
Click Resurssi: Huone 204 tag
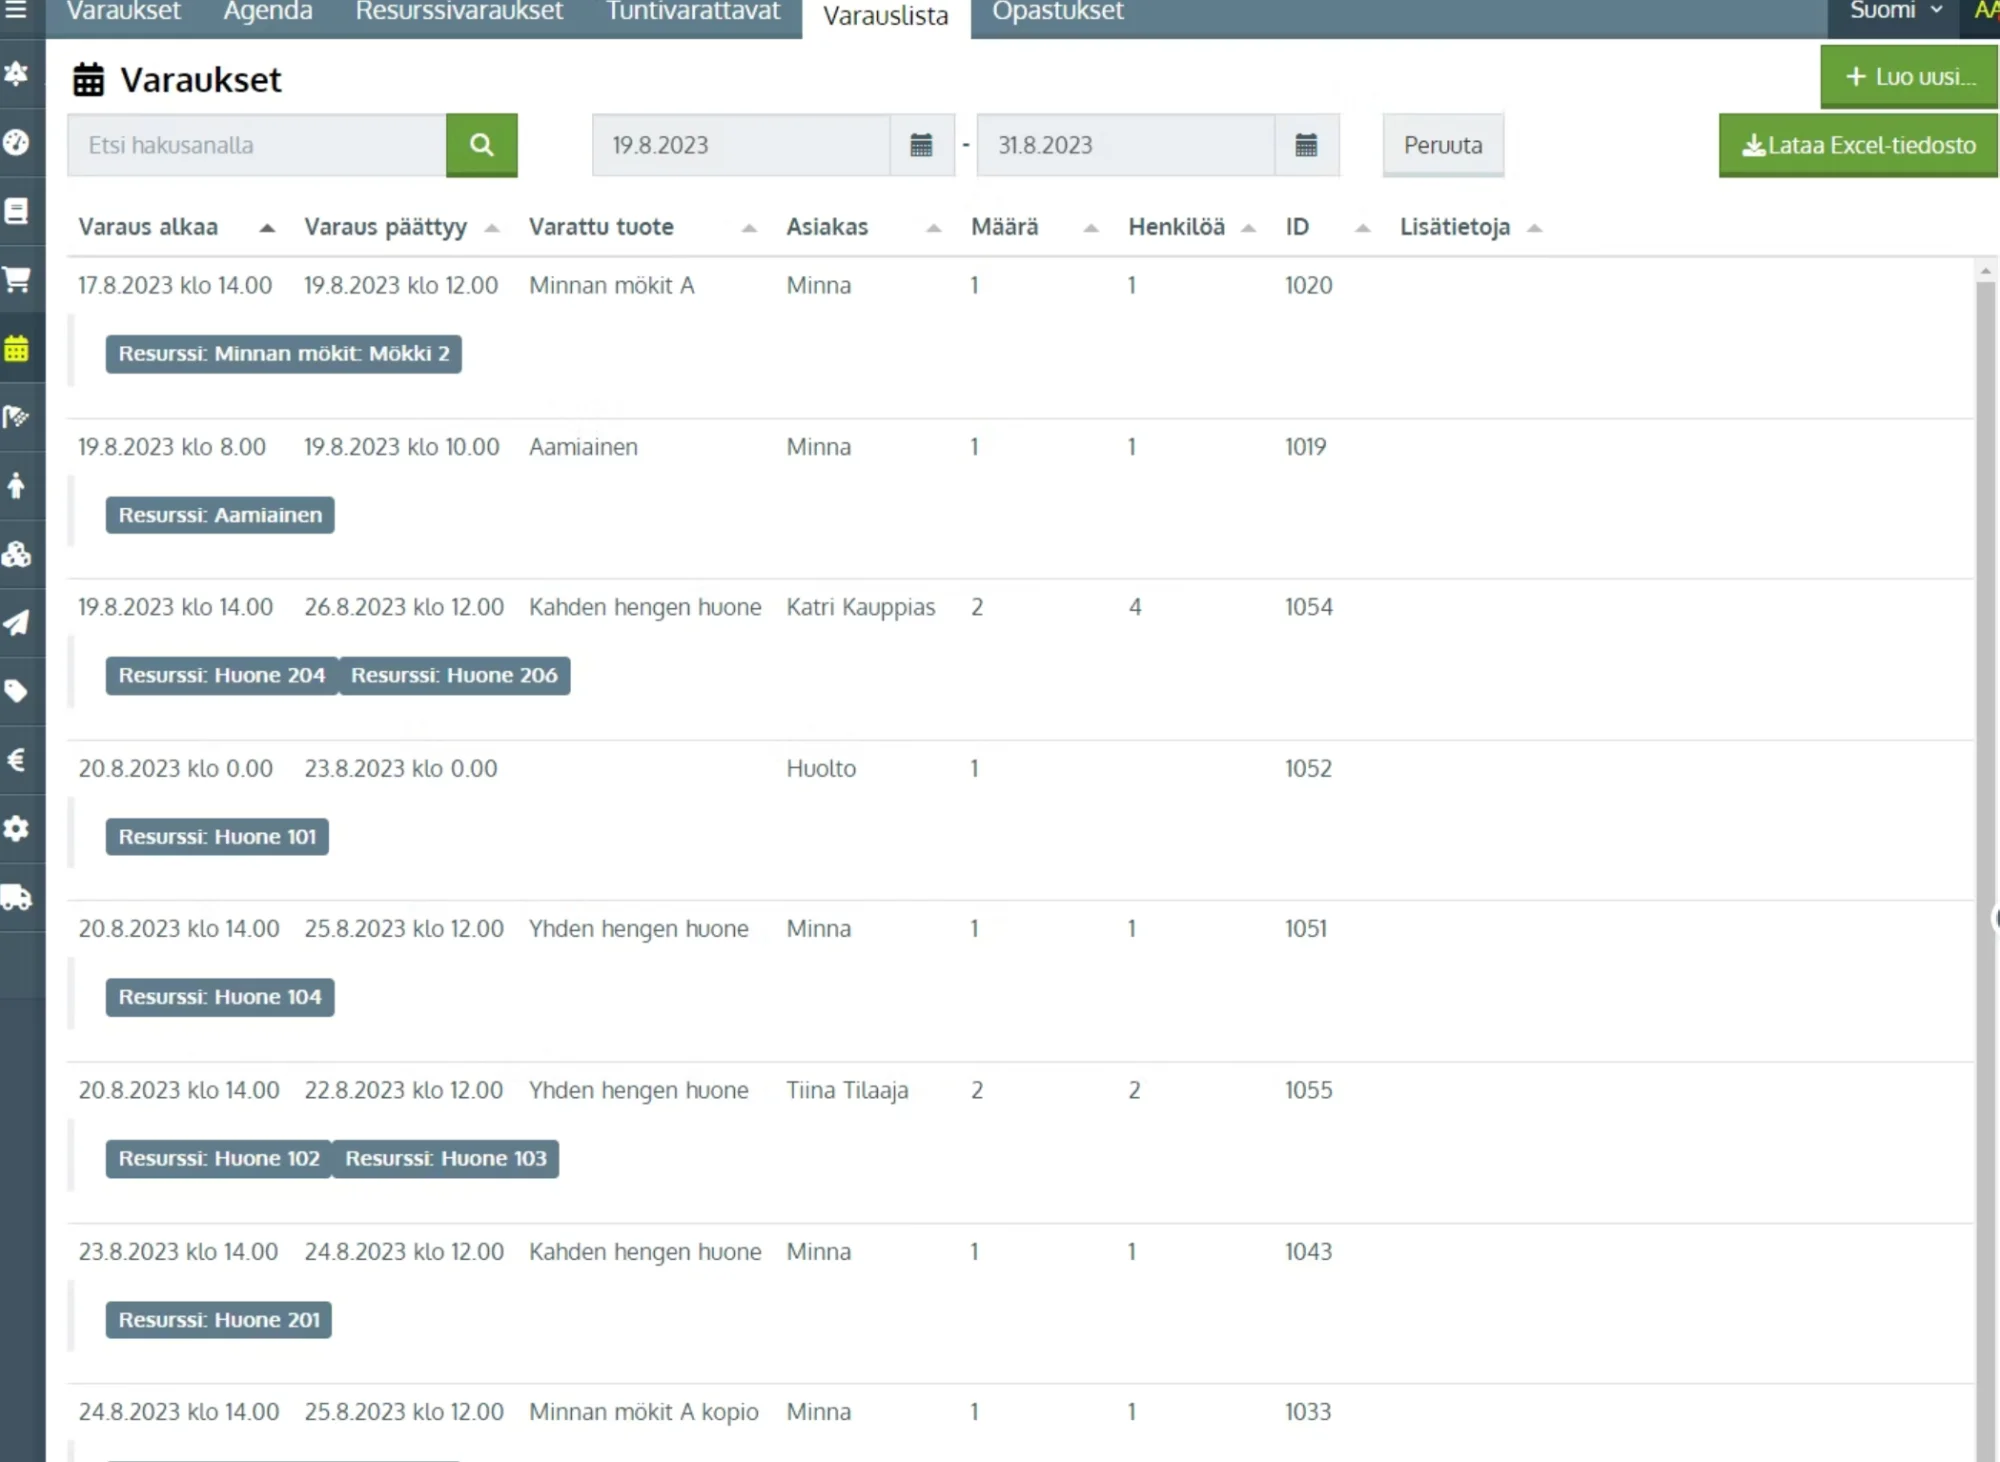tap(222, 676)
